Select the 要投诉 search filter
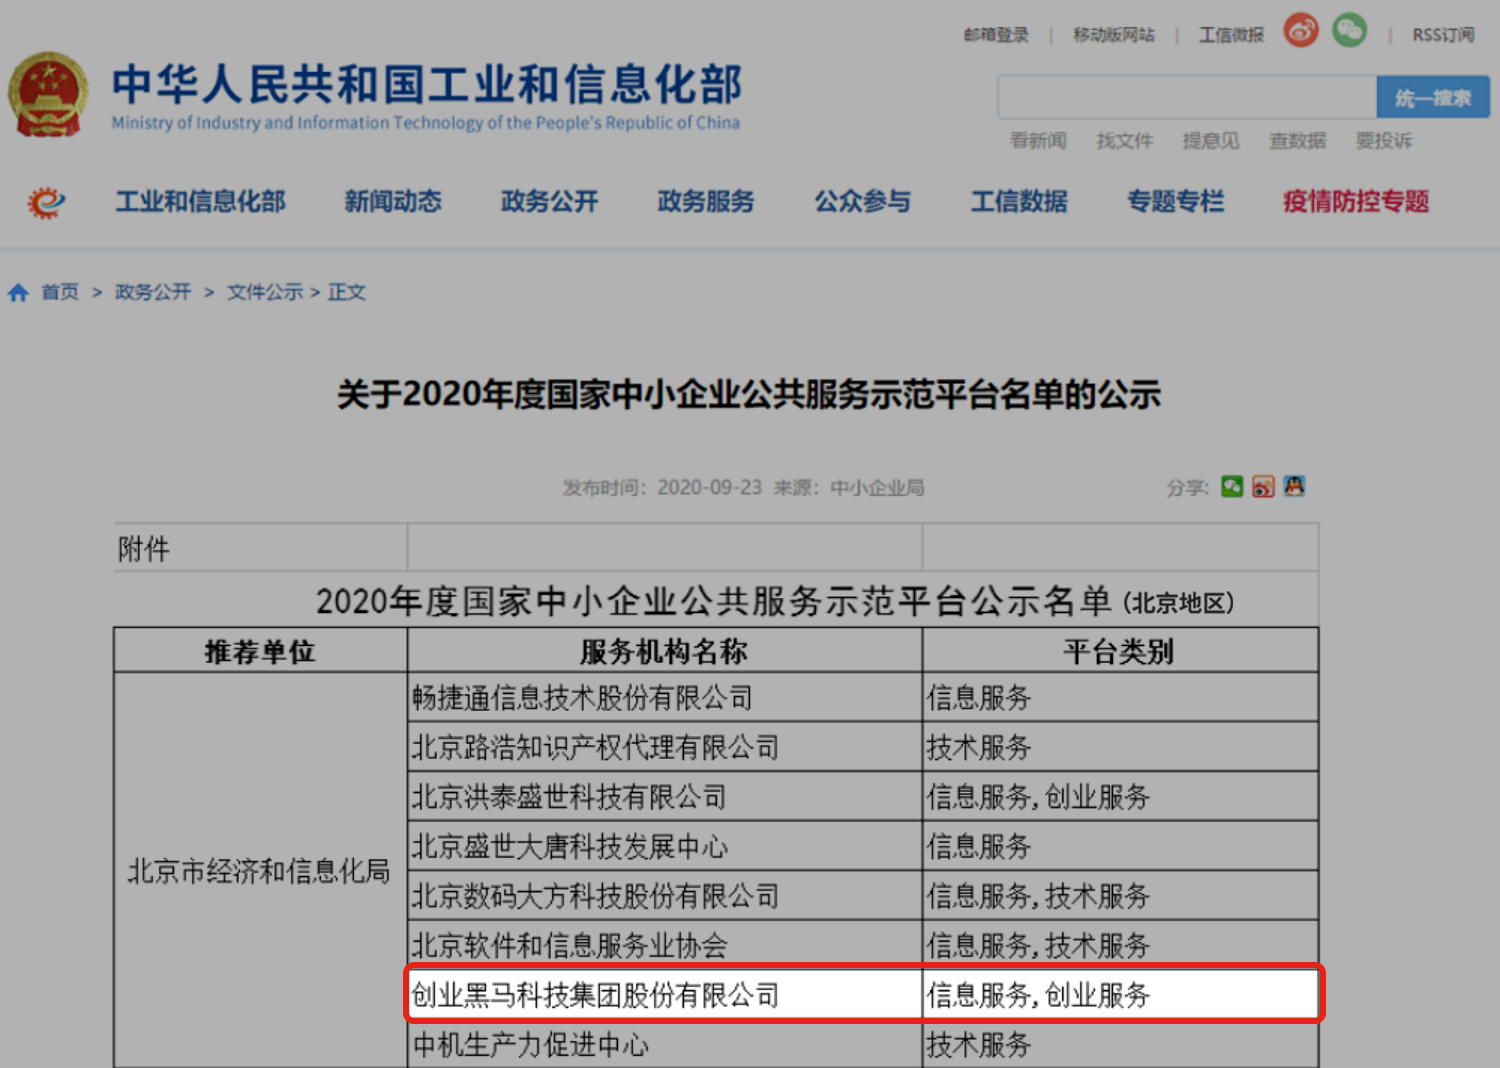The image size is (1500, 1068). (x=1384, y=141)
